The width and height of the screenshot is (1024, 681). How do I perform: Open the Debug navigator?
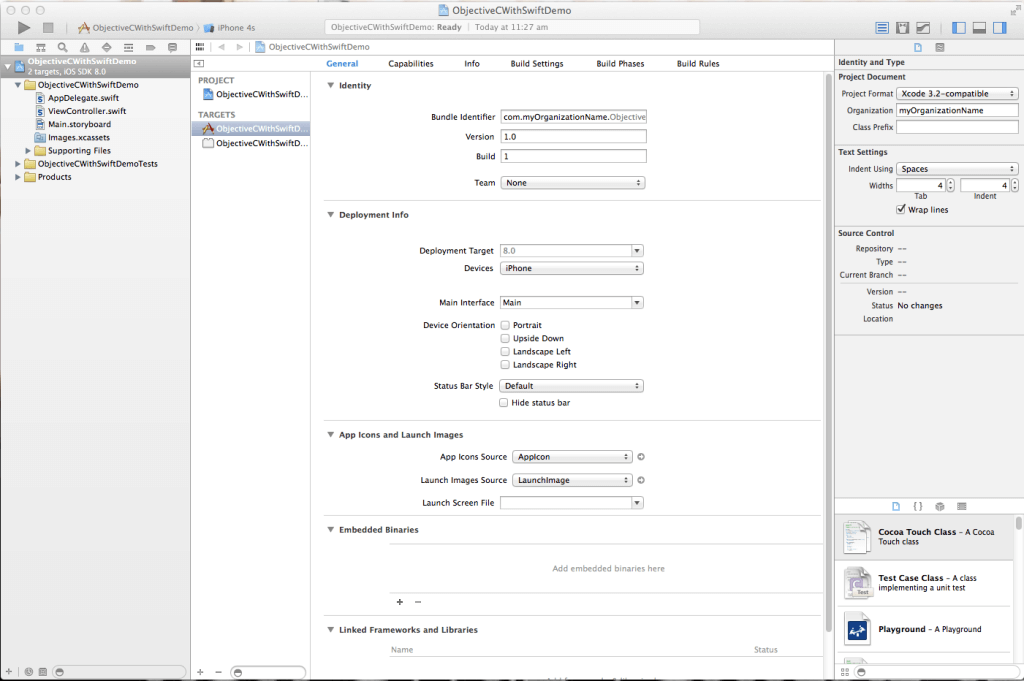point(129,47)
